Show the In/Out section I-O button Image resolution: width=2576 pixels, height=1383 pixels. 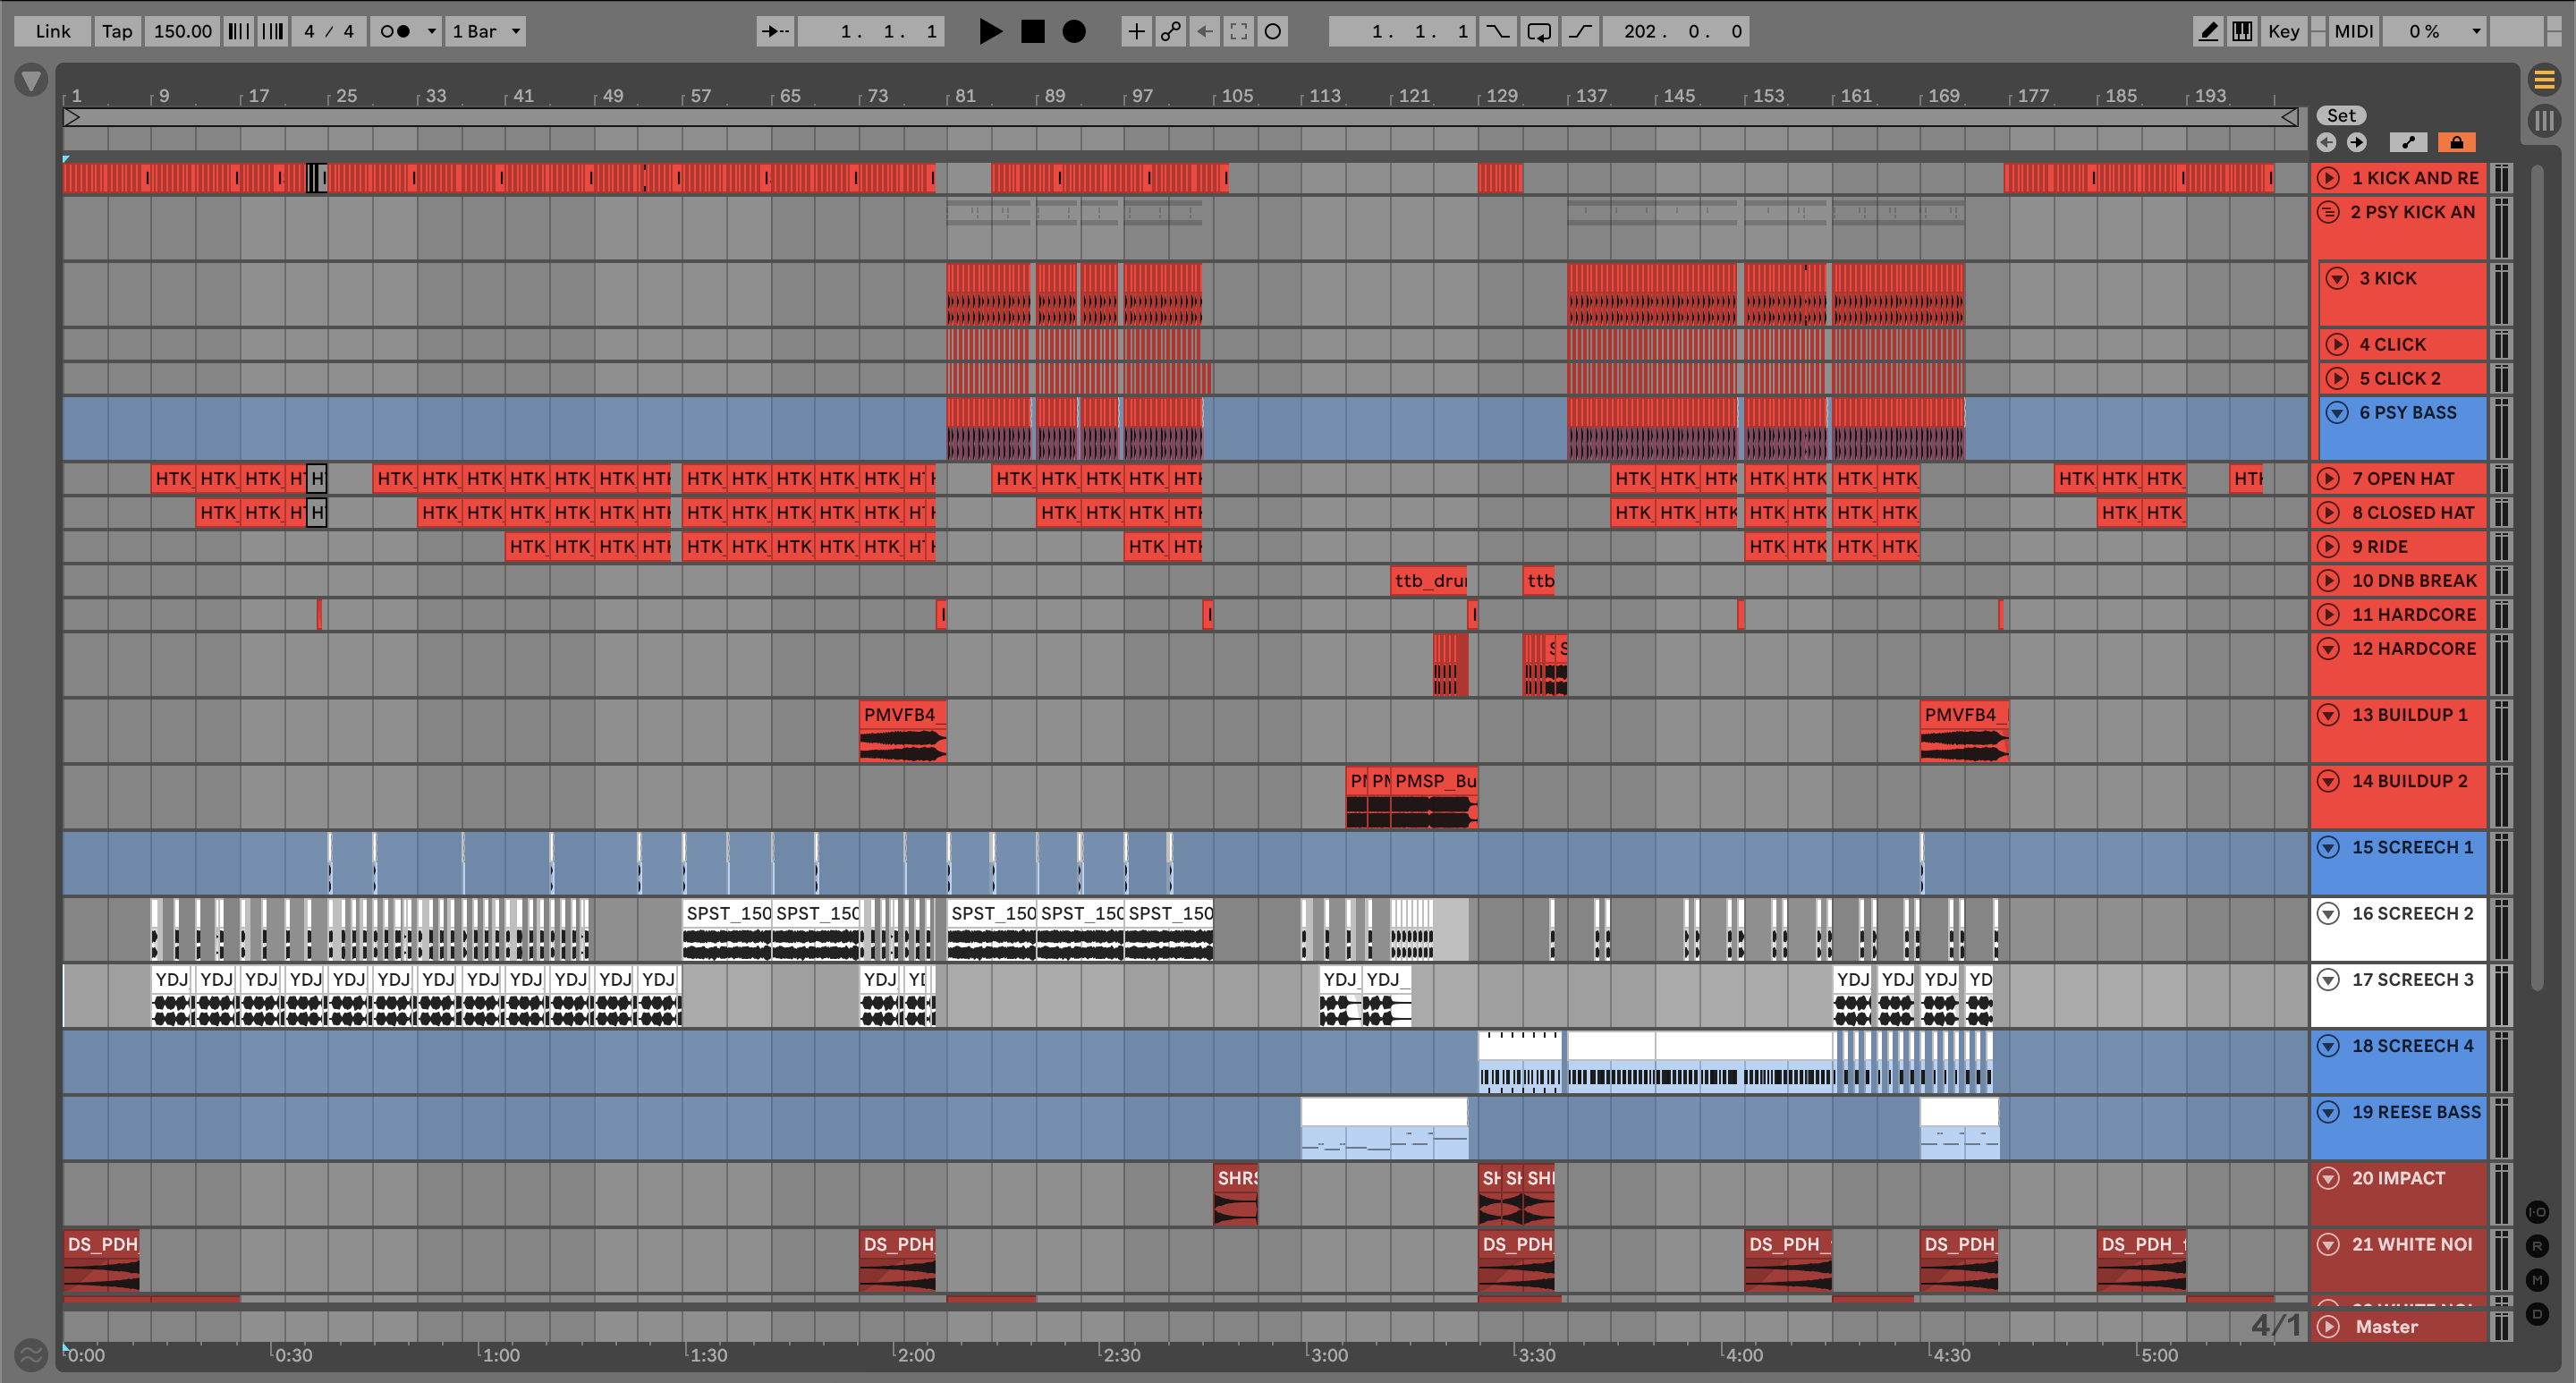coord(2538,1212)
